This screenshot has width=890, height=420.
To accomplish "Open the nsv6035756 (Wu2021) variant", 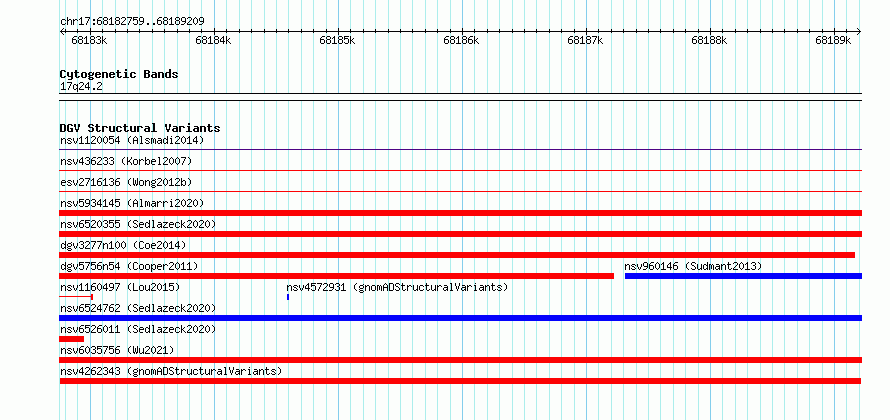I will click(x=117, y=350).
